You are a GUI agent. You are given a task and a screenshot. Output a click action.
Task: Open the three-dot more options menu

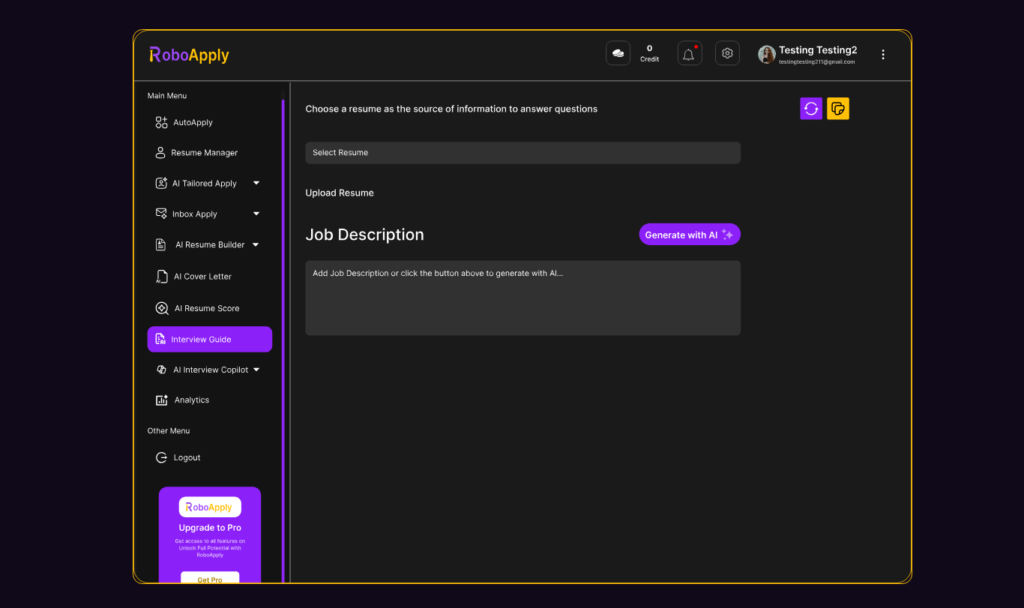point(883,55)
